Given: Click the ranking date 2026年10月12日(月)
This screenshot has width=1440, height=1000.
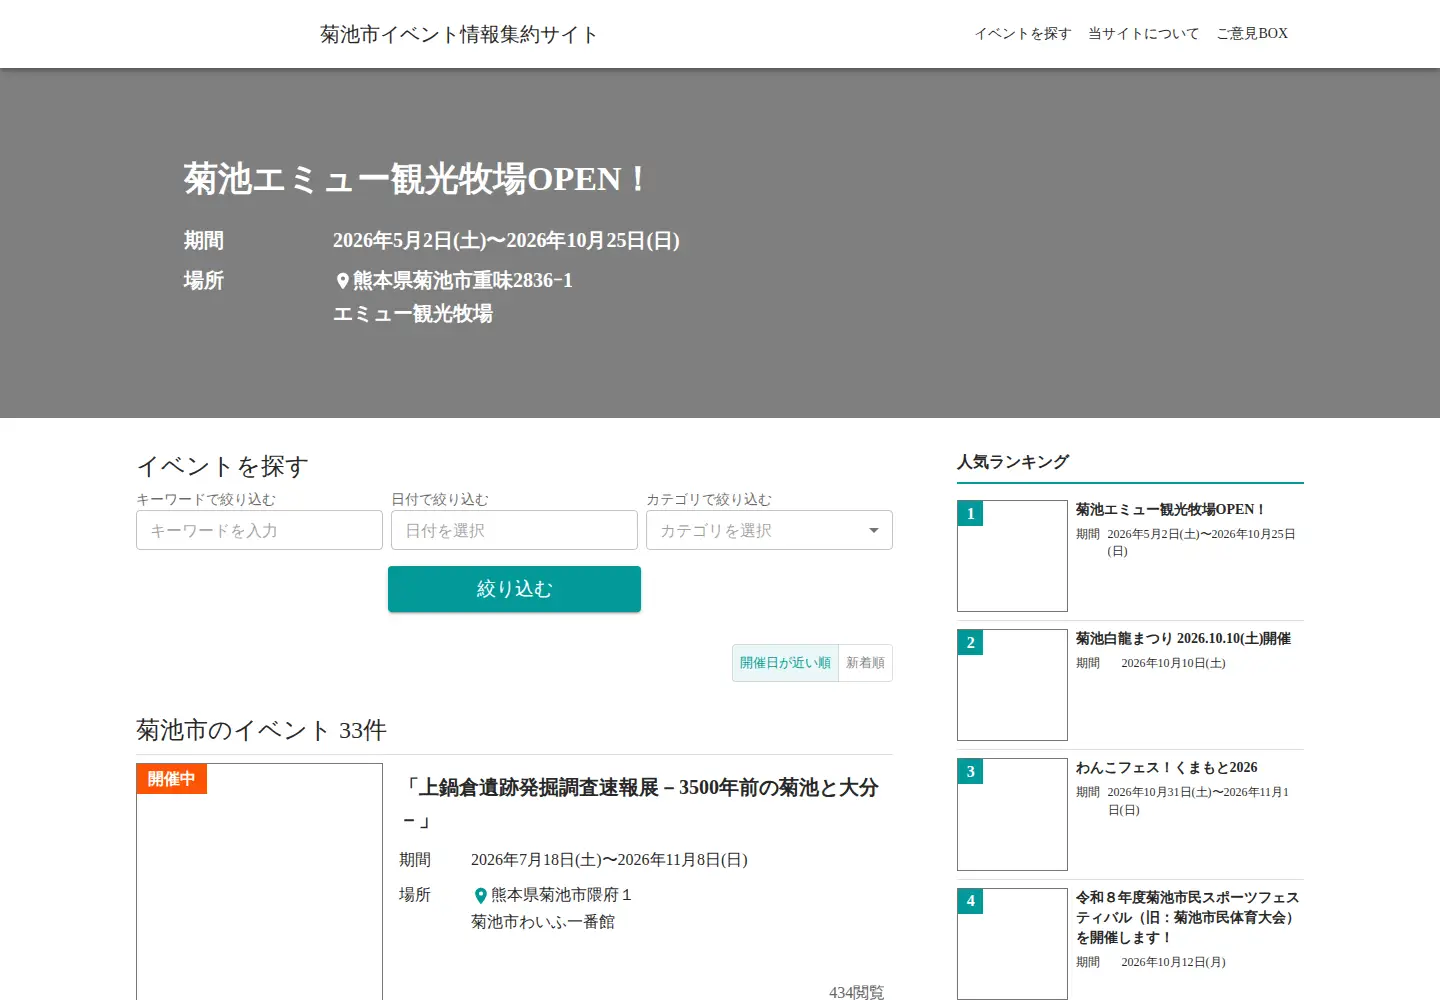Looking at the screenshot, I should (x=1173, y=962).
